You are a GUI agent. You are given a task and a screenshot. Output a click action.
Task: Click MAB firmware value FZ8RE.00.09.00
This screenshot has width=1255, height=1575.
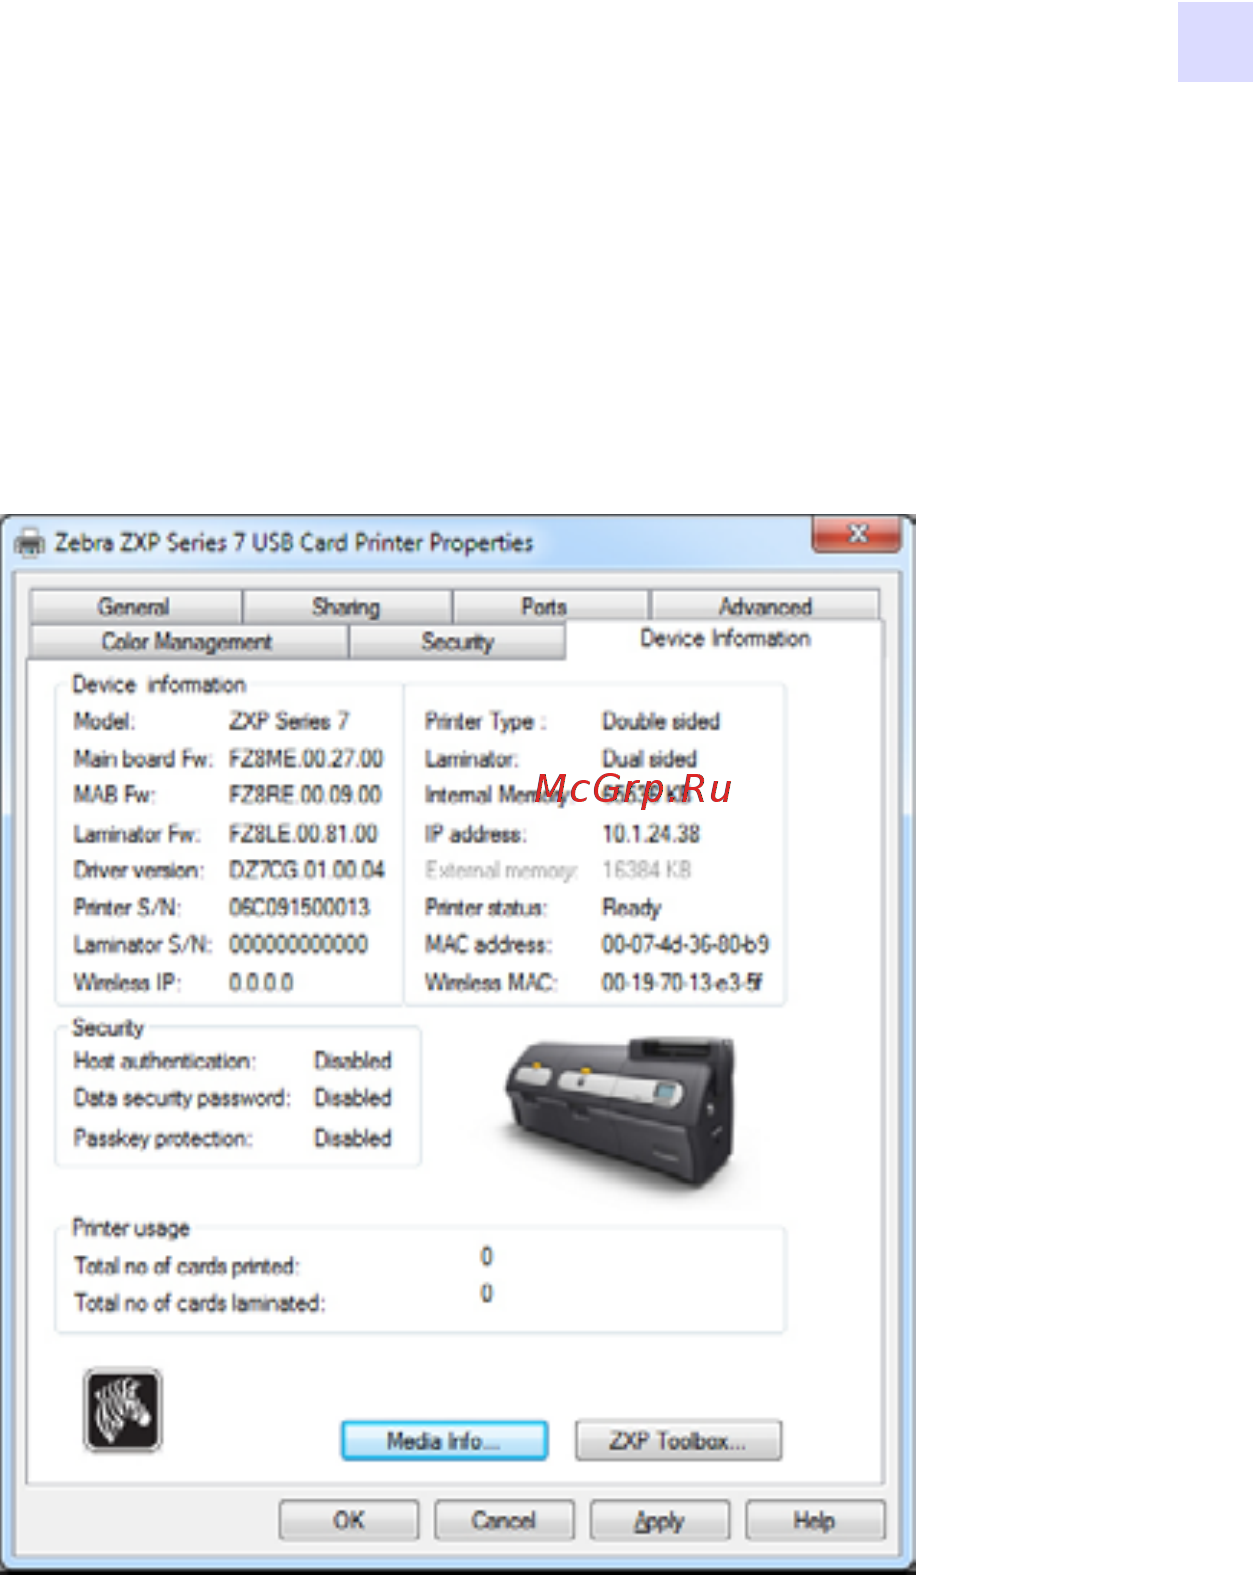305,794
